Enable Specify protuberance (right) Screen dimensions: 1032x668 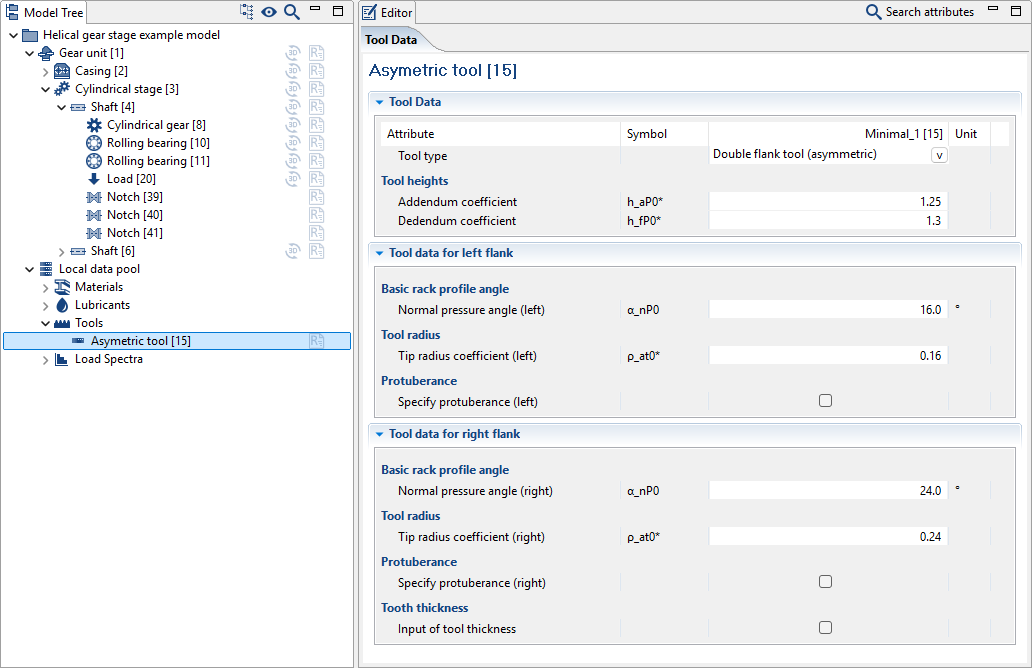[825, 581]
